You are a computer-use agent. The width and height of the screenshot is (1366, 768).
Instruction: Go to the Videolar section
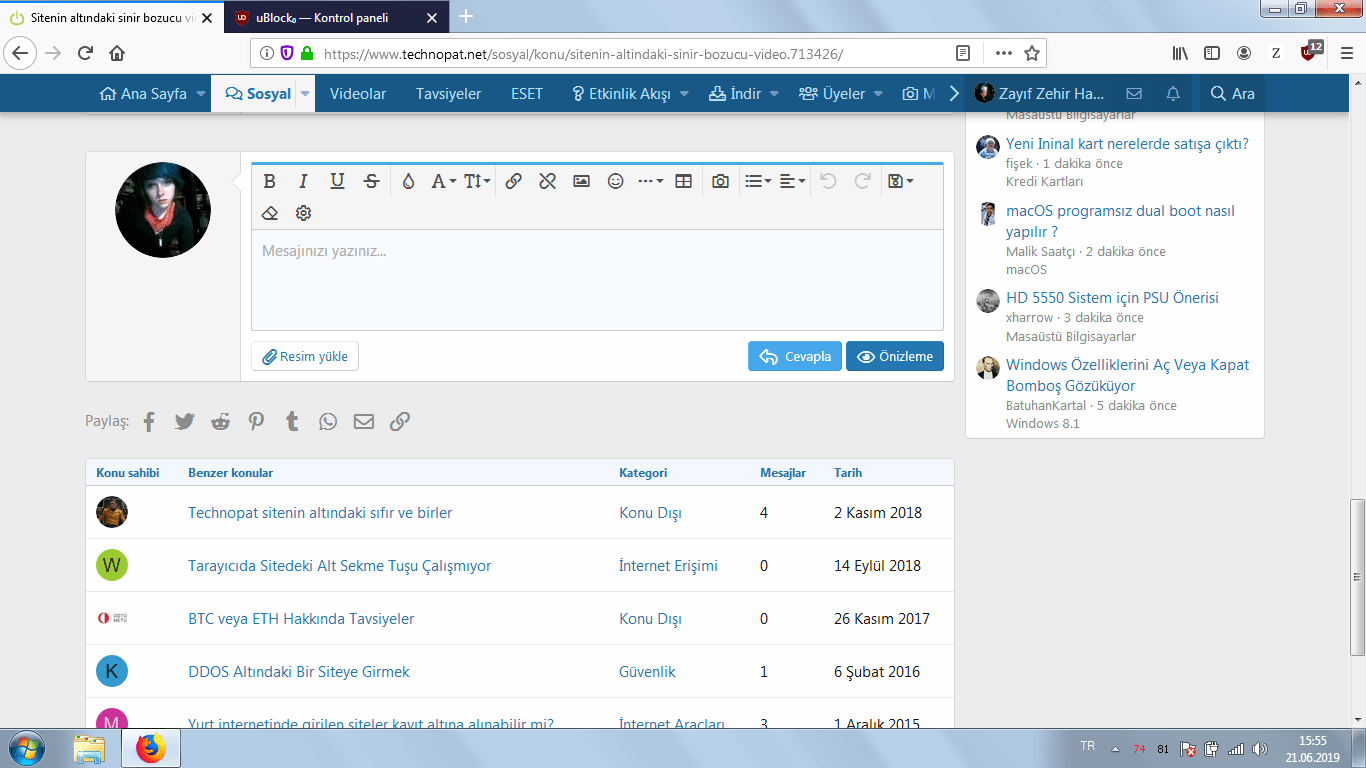pyautogui.click(x=358, y=94)
